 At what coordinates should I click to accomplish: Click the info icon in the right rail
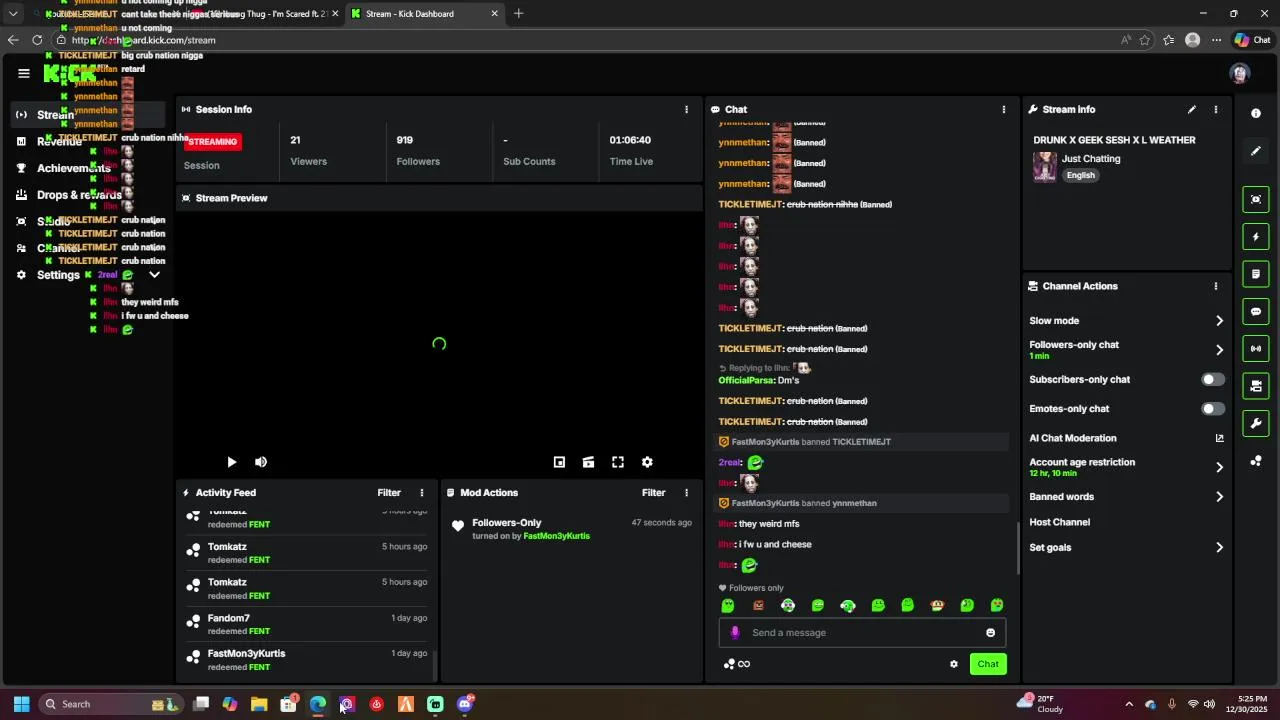point(1256,114)
